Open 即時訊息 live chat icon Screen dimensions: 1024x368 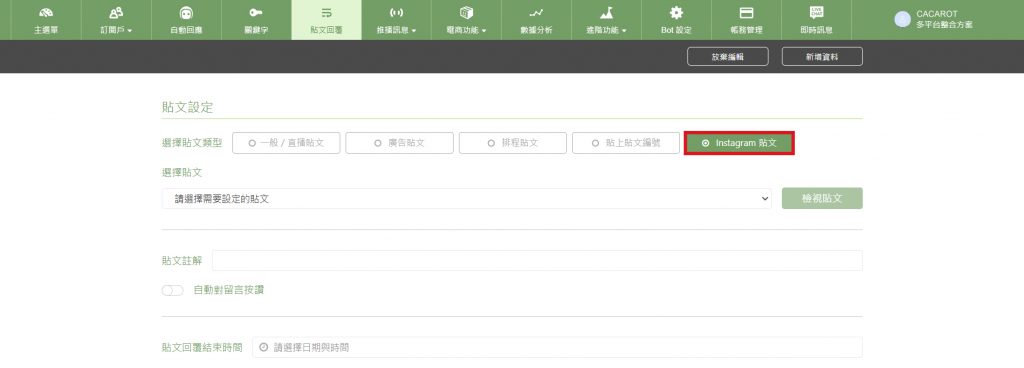coord(816,12)
